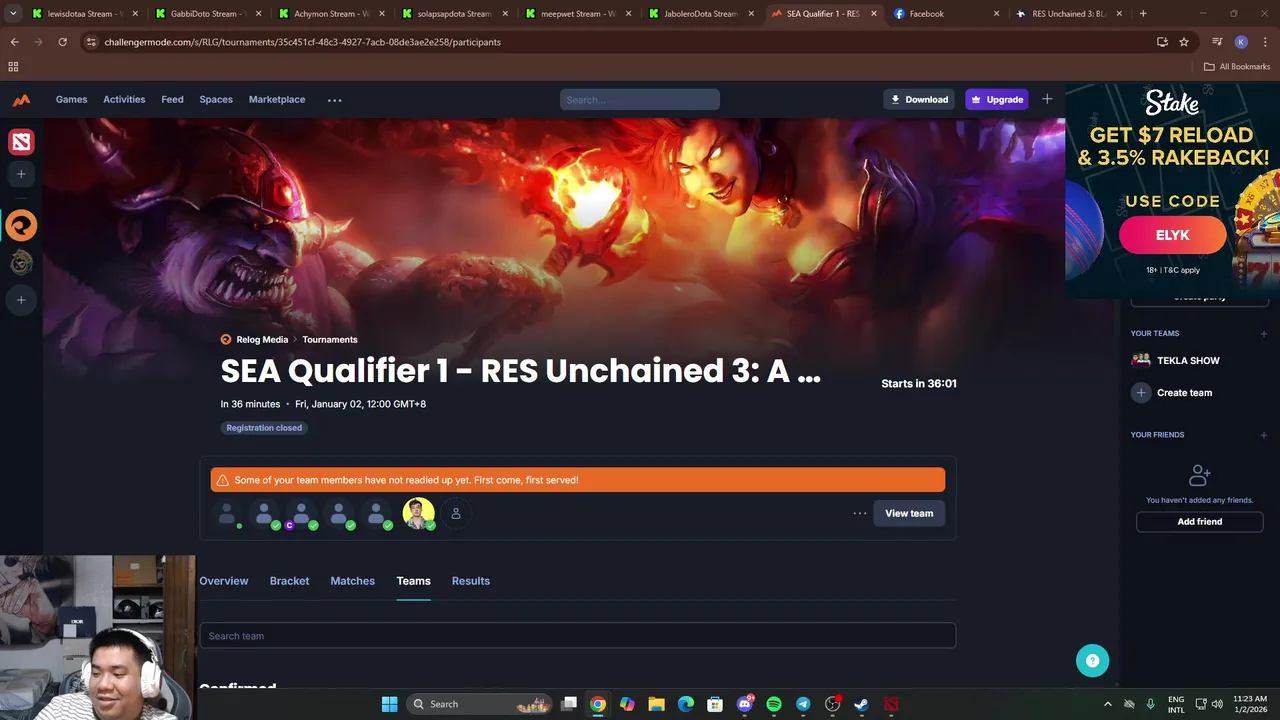The image size is (1280, 720).
Task: Show hidden system tray icons
Action: point(1107,704)
